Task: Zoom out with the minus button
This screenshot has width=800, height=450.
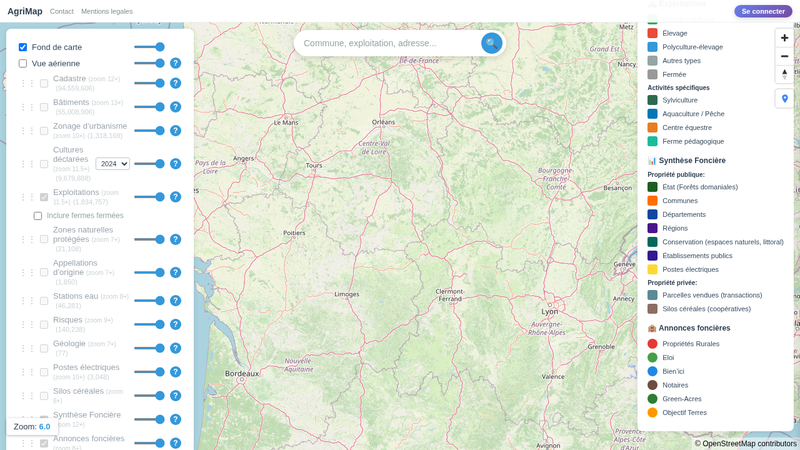Action: 784,56
